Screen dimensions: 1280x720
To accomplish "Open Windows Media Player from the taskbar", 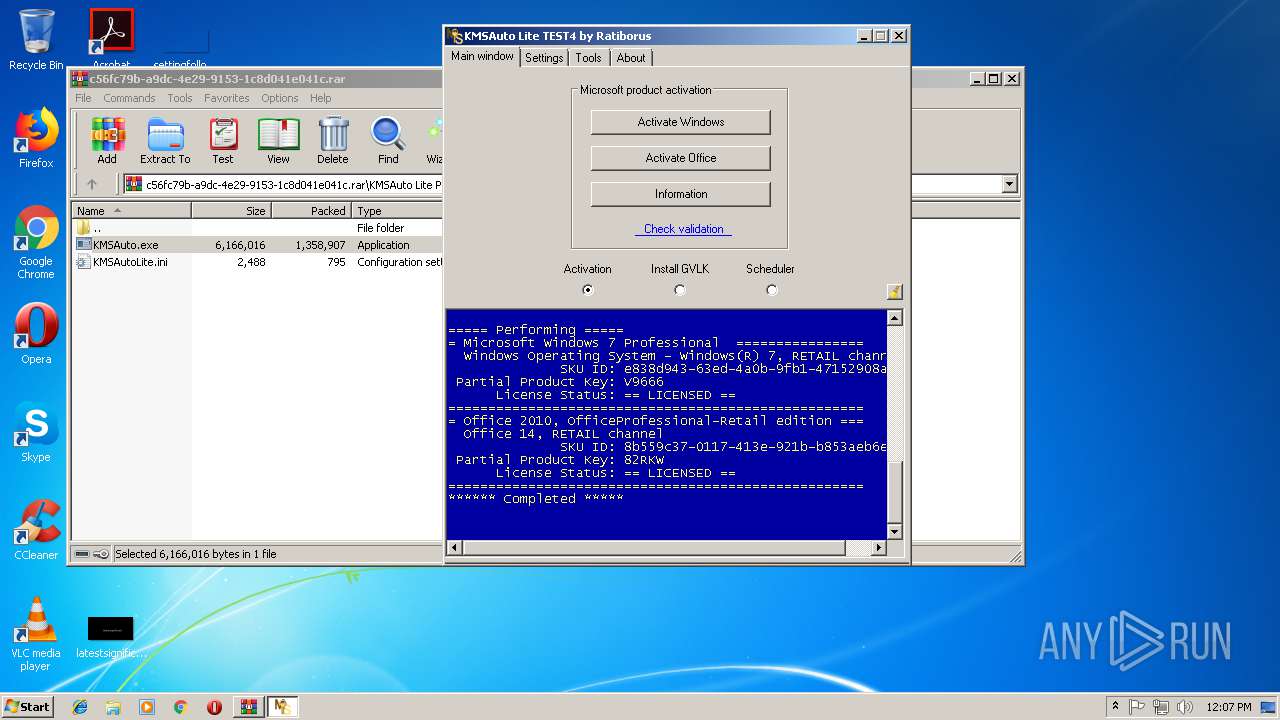I will 147,707.
